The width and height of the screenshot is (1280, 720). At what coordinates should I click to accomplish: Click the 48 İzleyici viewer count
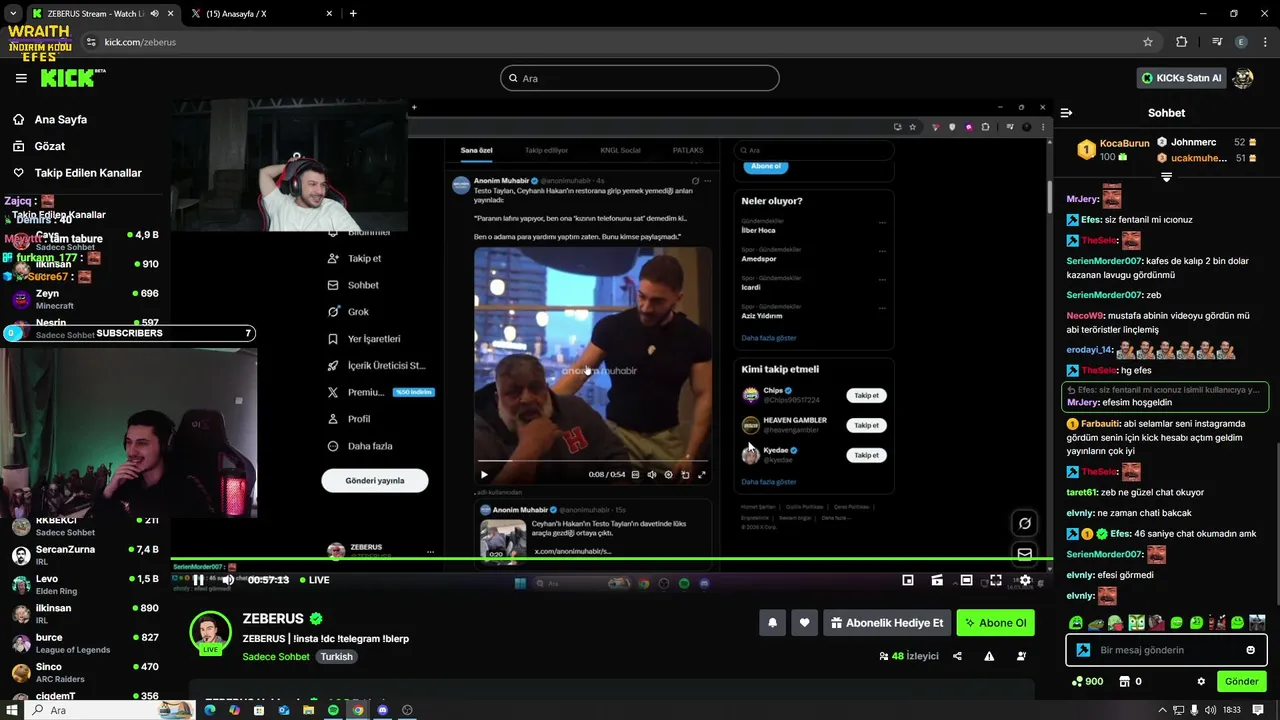coord(908,657)
